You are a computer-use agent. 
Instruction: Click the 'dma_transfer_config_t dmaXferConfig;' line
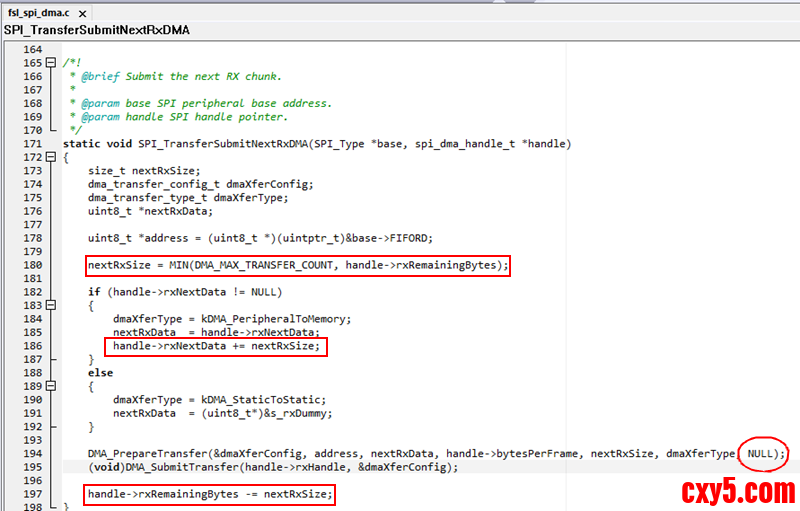click(x=201, y=184)
